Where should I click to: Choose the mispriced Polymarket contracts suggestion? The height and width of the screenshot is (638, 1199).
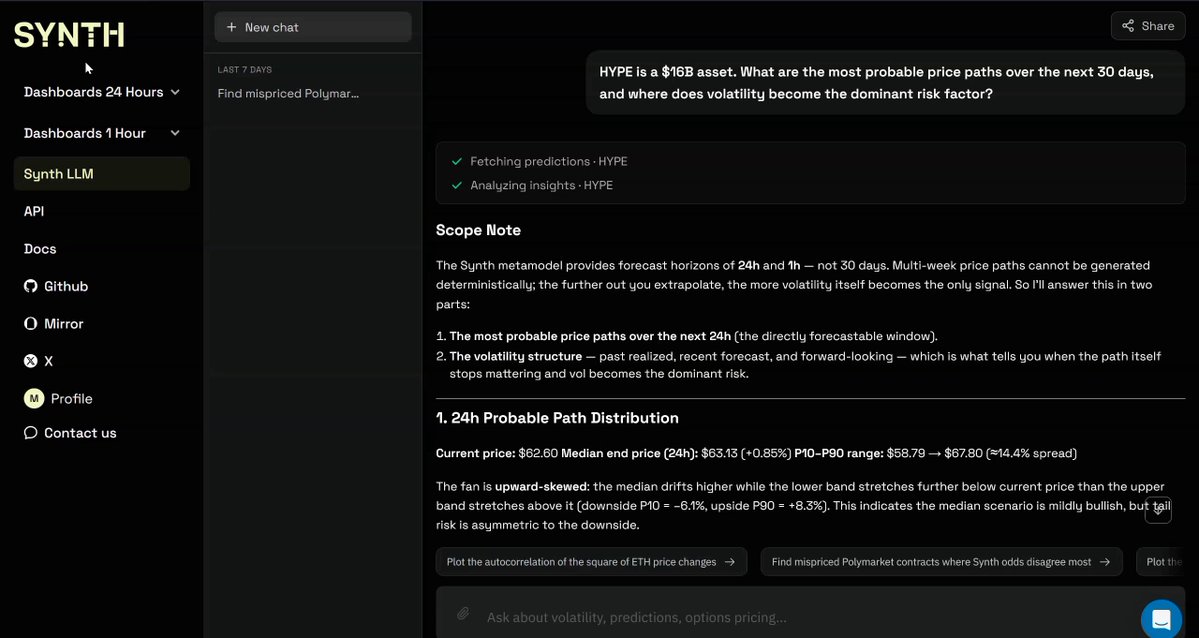tap(941, 562)
